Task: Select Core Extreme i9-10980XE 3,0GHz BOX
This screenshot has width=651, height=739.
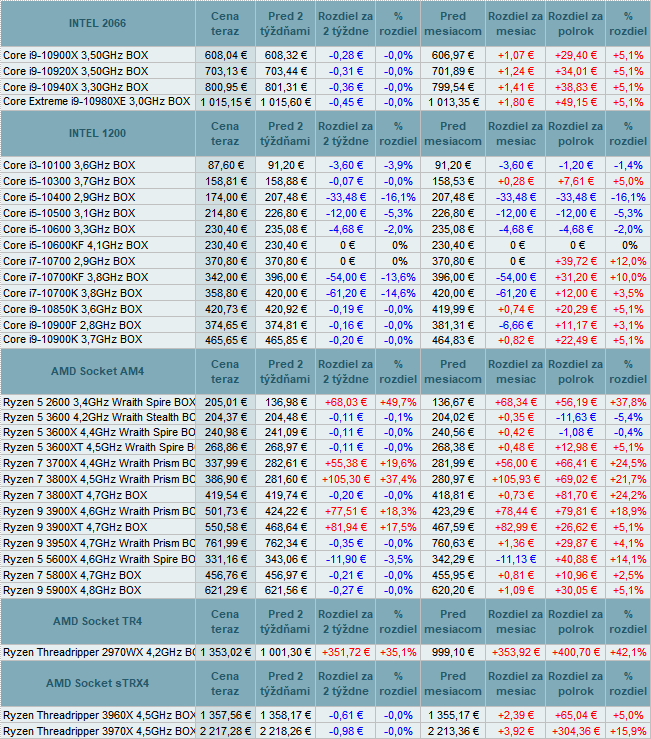Action: pos(97,102)
